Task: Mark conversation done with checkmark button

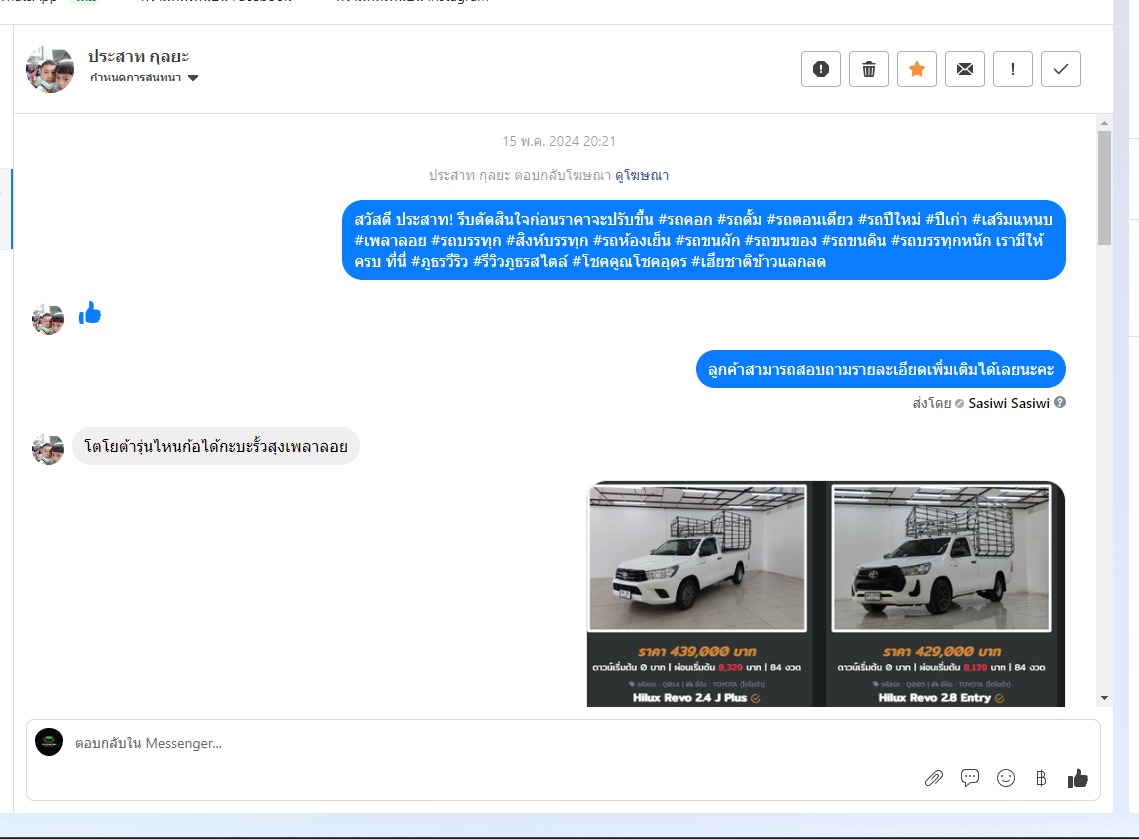Action: point(1061,69)
